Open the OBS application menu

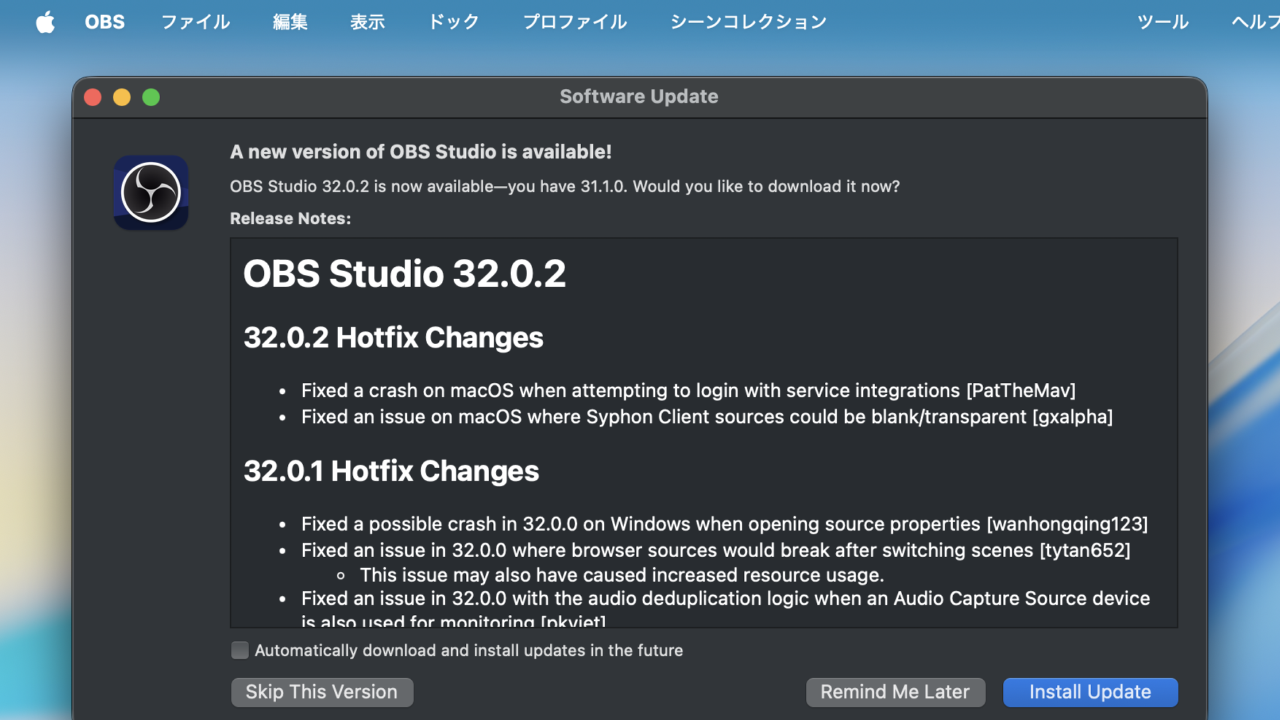(x=105, y=22)
